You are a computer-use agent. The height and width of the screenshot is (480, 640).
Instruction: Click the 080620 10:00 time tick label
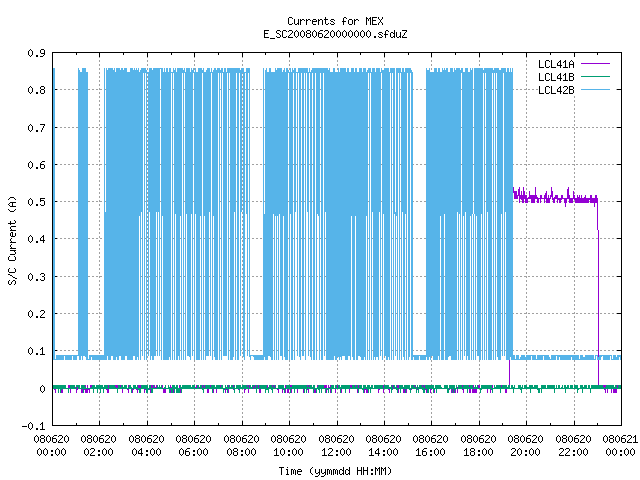click(x=289, y=446)
